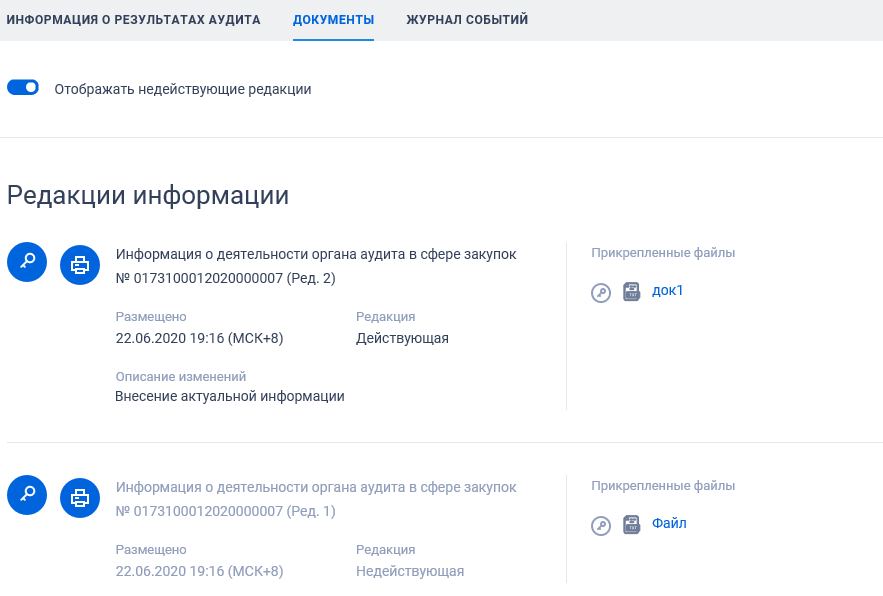
Task: Click the Редакции информации heading
Action: click(148, 195)
